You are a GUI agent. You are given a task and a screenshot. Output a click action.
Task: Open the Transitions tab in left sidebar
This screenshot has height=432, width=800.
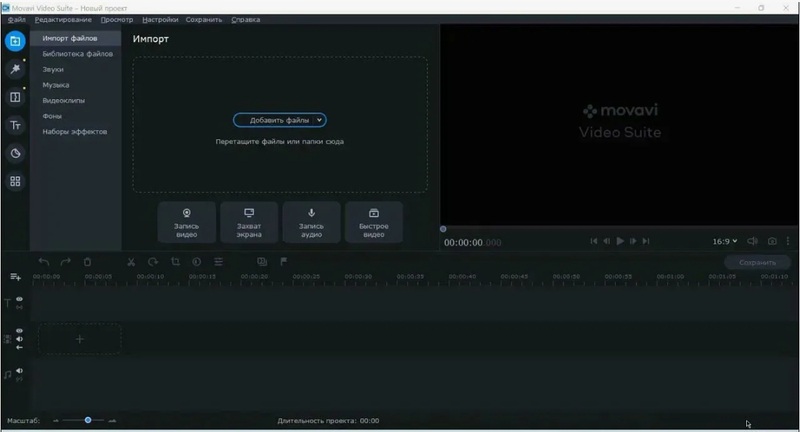click(x=15, y=97)
